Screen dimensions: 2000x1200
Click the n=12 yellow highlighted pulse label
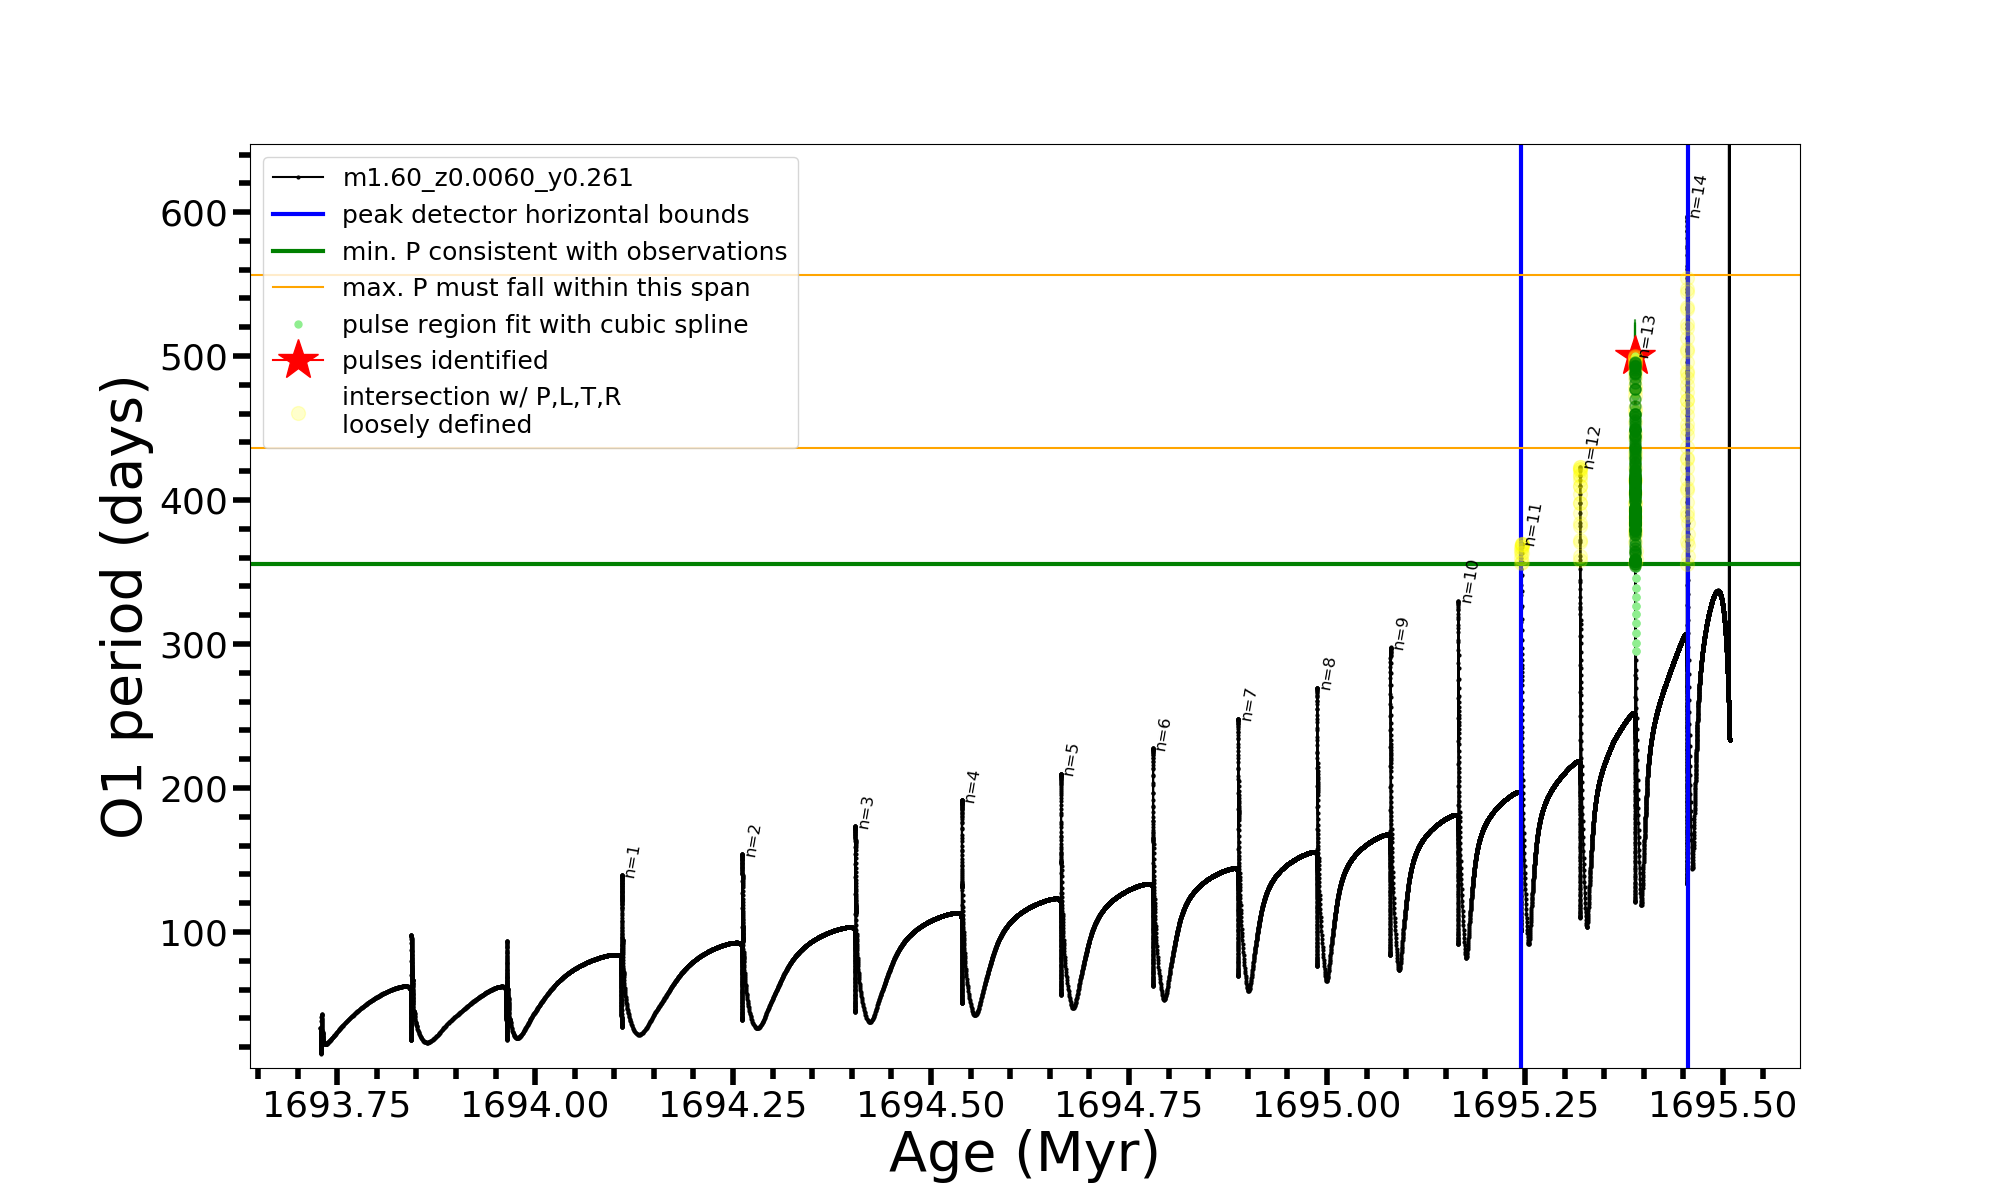tap(1592, 447)
